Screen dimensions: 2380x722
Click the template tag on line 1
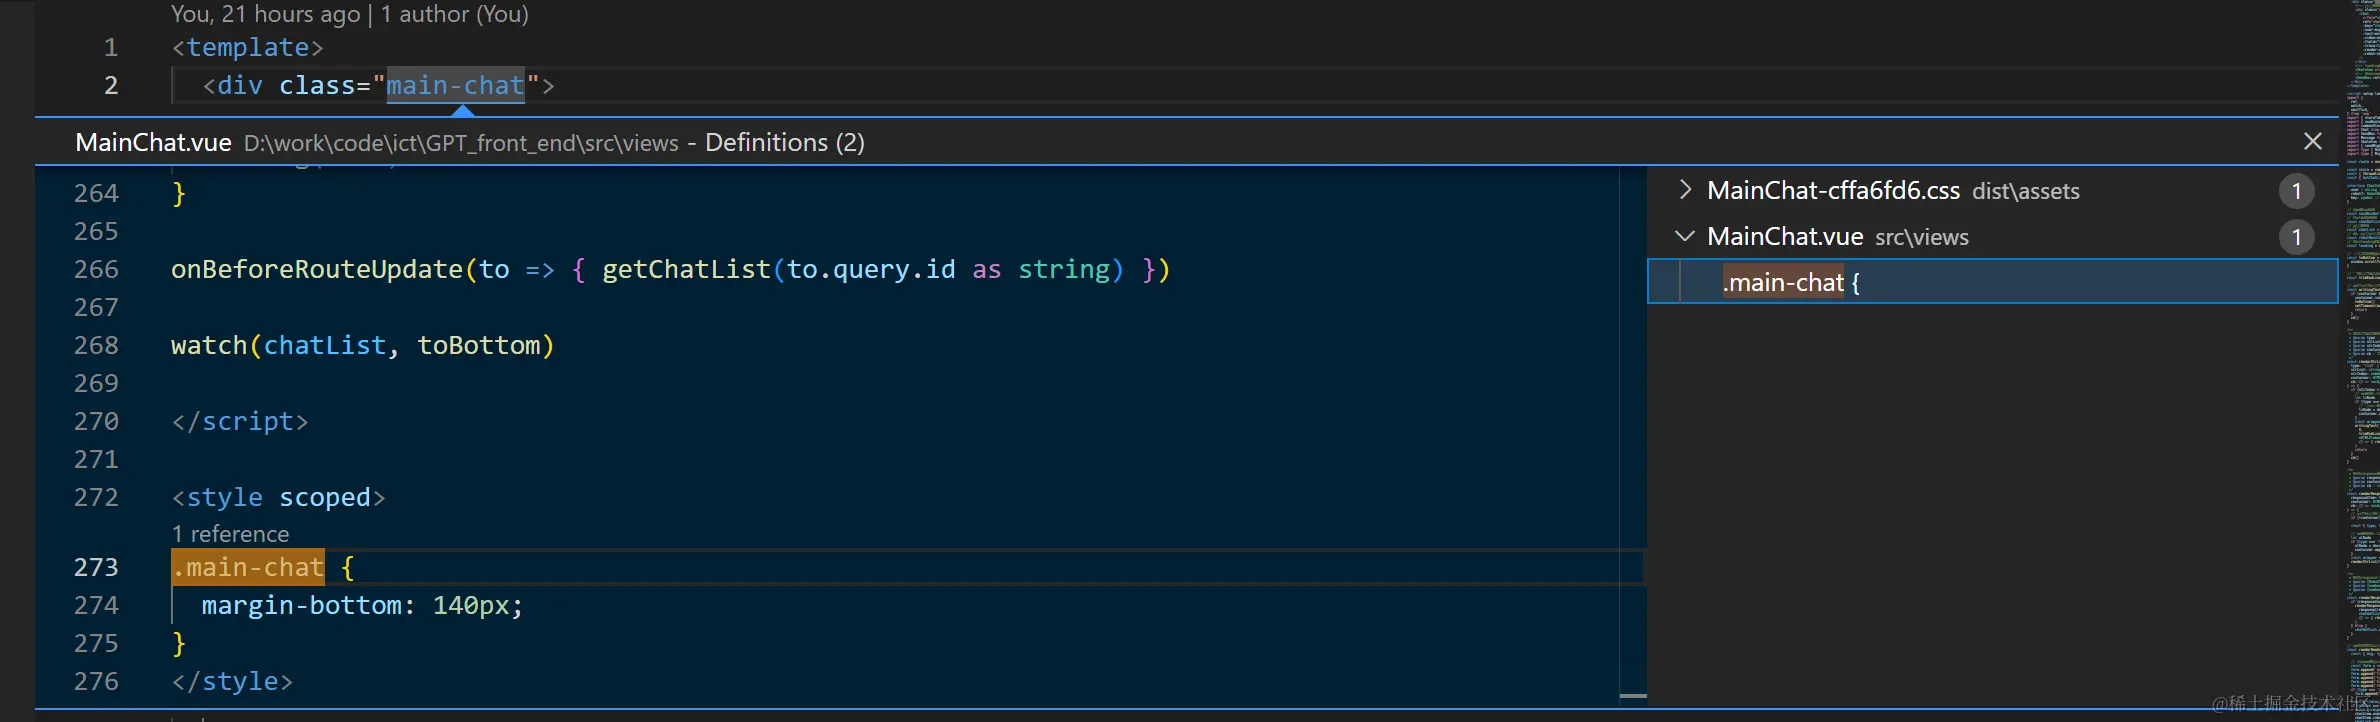(247, 48)
